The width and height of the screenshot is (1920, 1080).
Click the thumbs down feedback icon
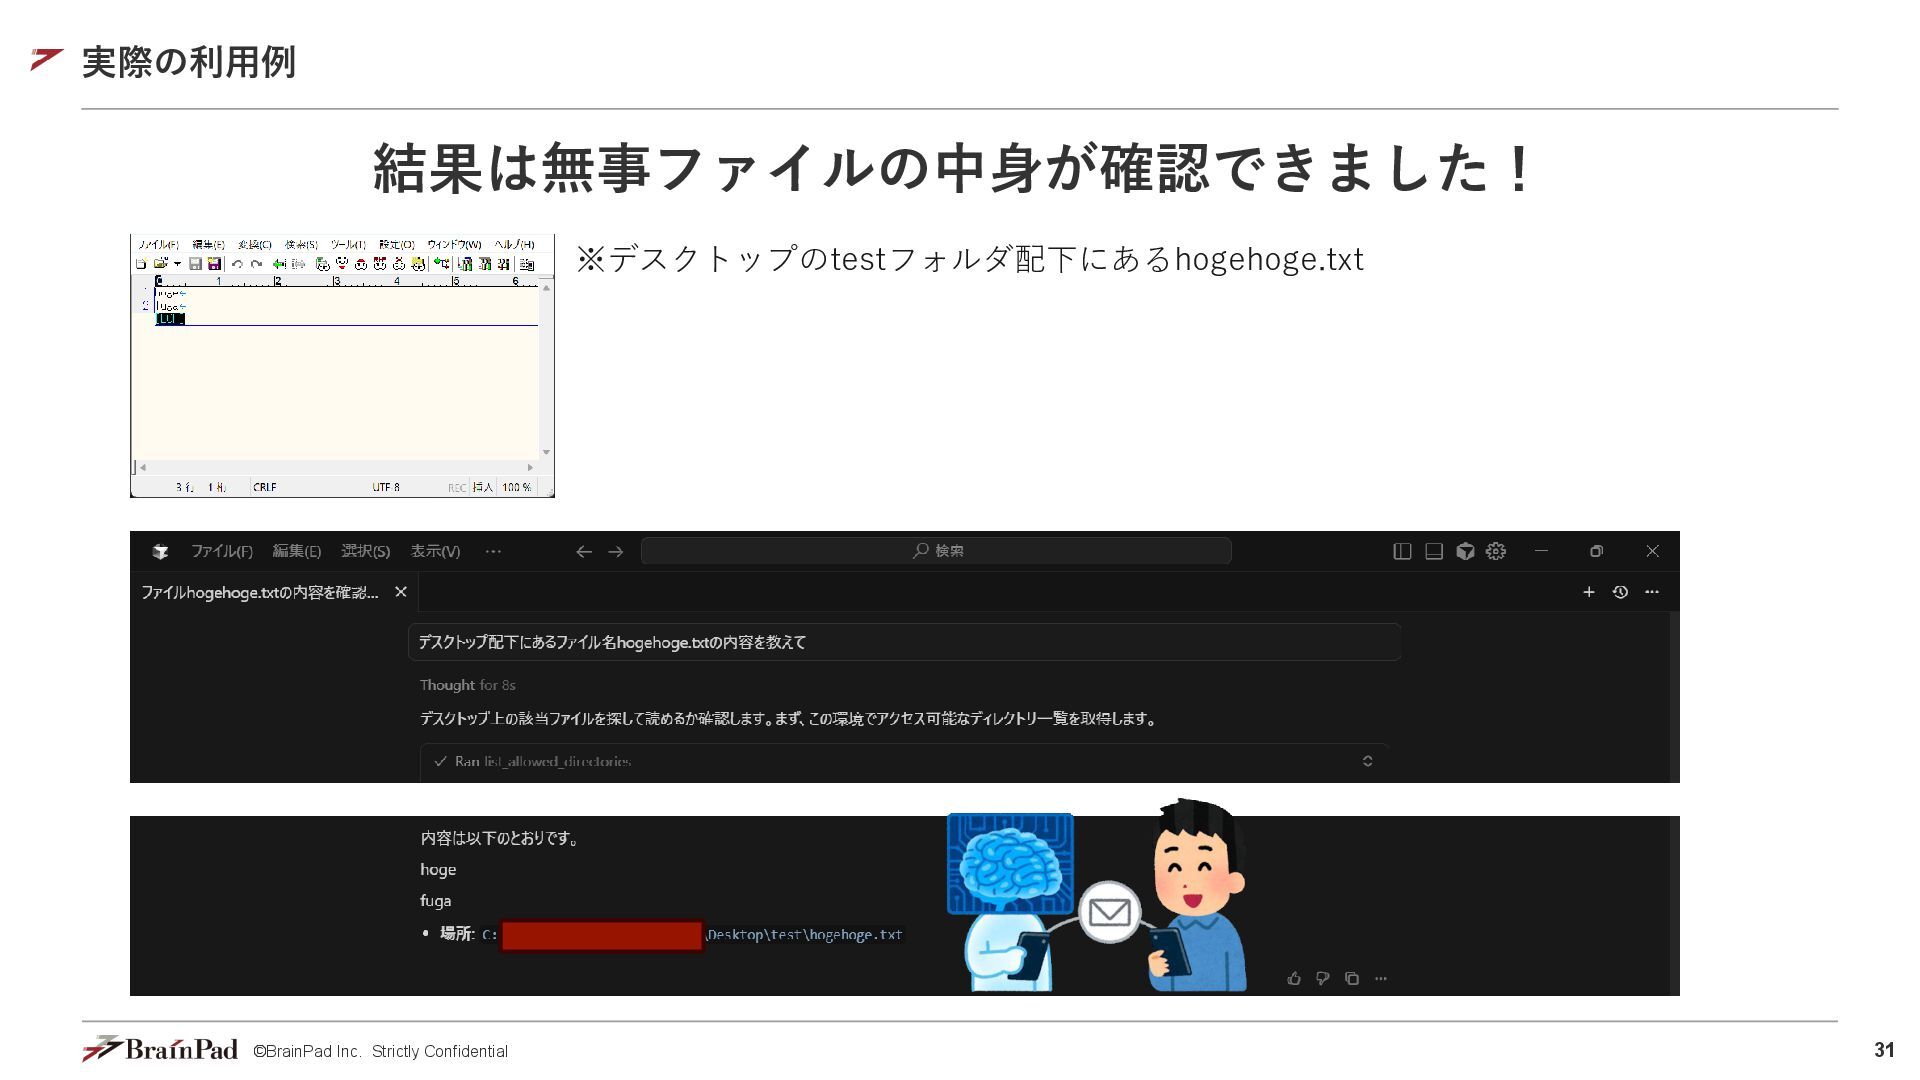[x=1323, y=978]
